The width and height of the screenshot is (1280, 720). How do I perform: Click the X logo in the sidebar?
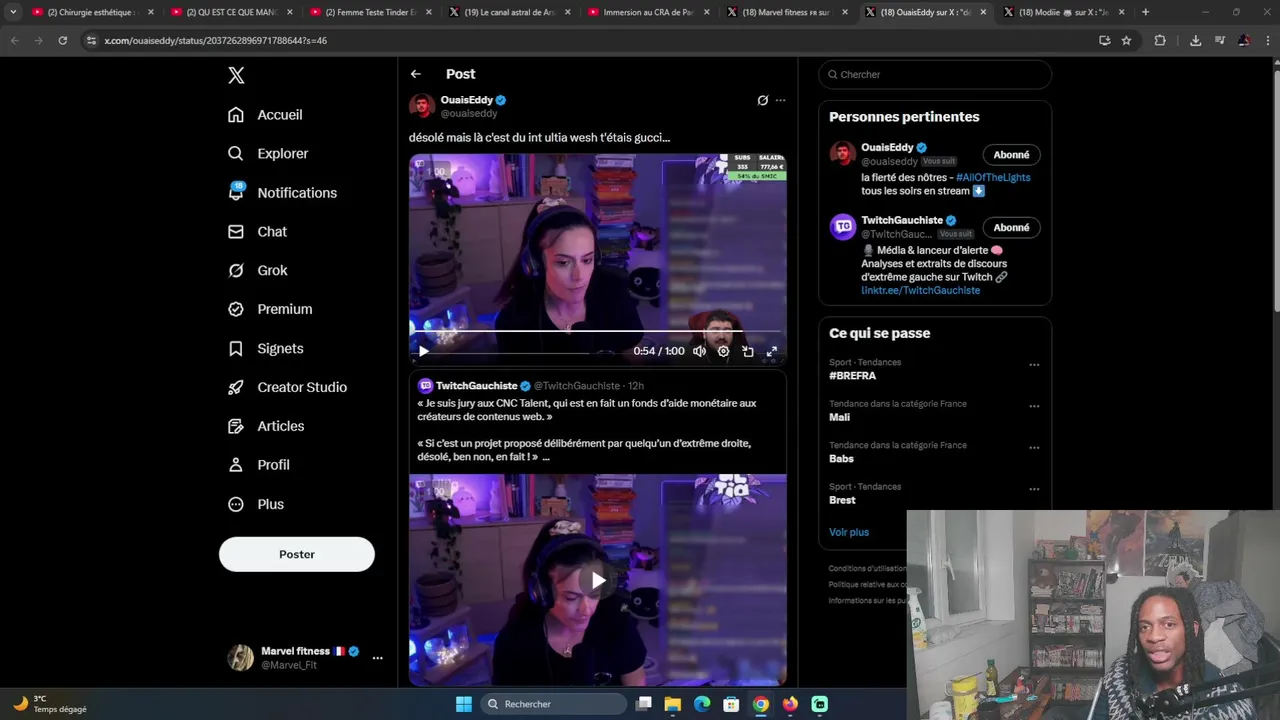point(236,75)
